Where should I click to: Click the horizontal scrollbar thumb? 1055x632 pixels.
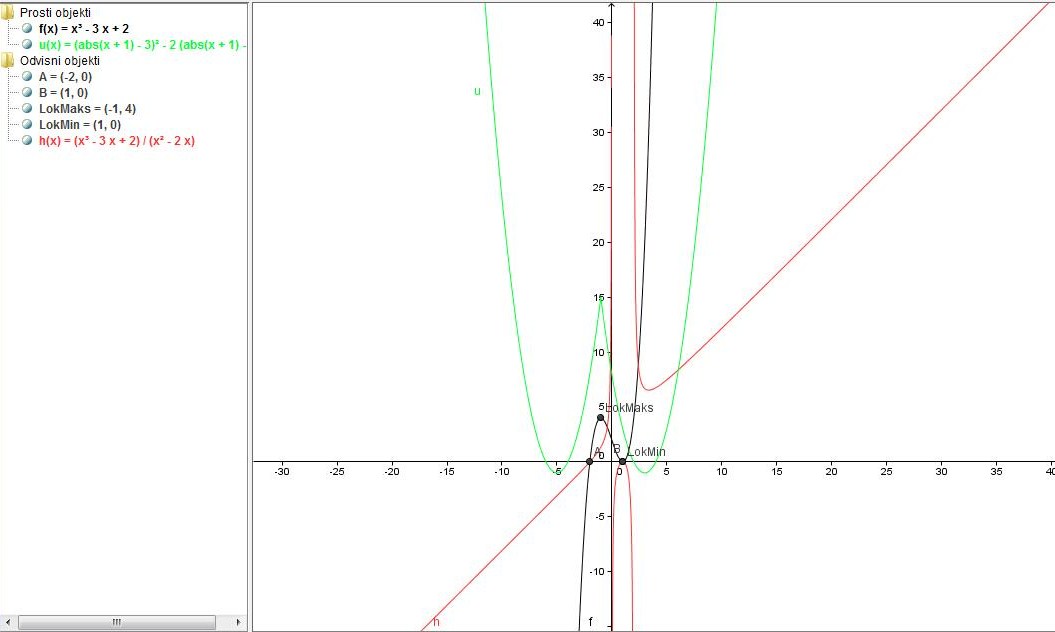click(x=115, y=621)
